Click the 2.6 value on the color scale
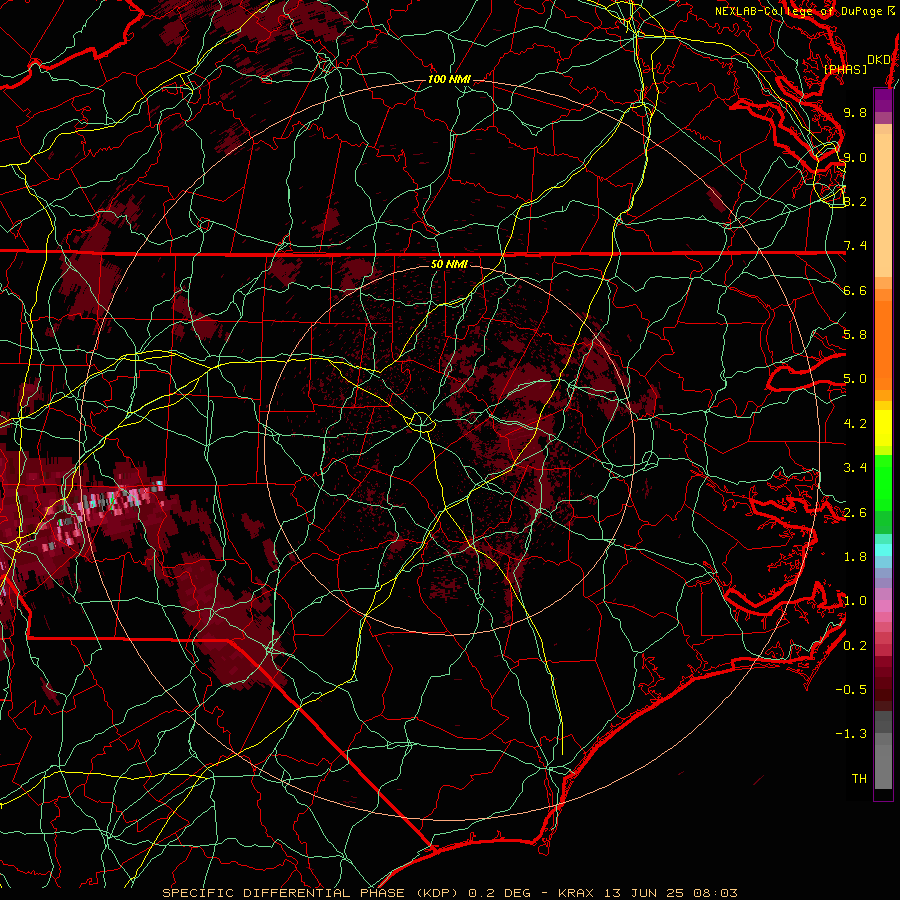The height and width of the screenshot is (900, 900). [x=855, y=513]
